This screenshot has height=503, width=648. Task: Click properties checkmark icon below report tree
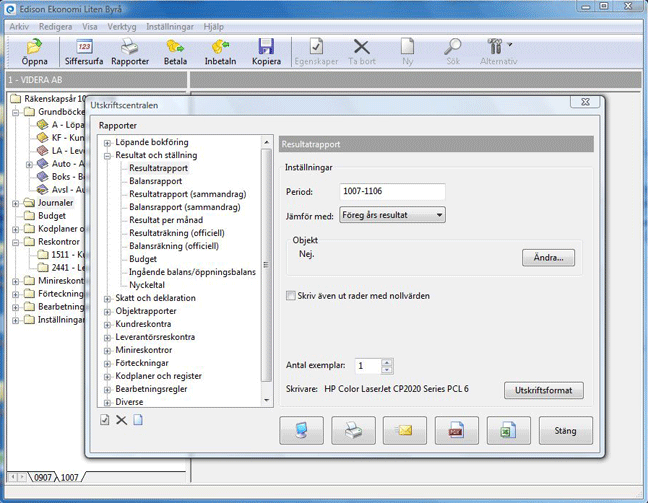(x=105, y=420)
